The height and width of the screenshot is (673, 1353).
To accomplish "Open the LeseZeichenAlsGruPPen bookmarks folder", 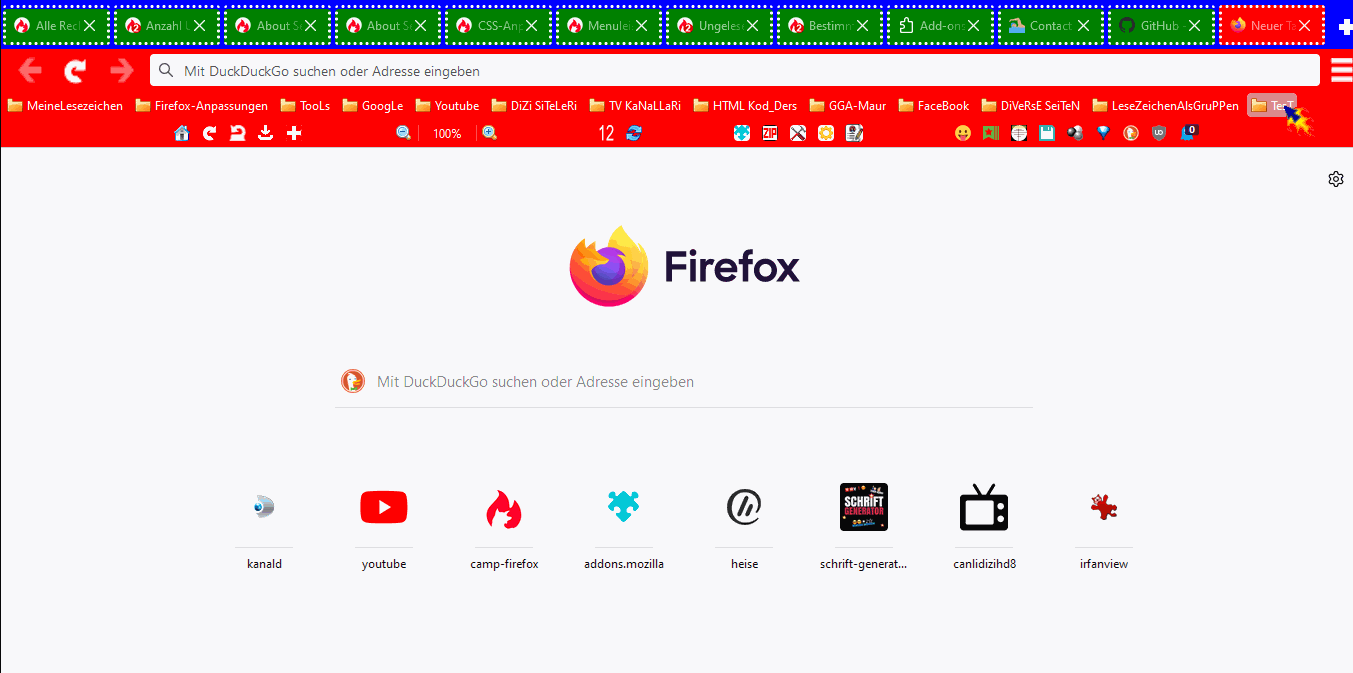I will [1166, 105].
